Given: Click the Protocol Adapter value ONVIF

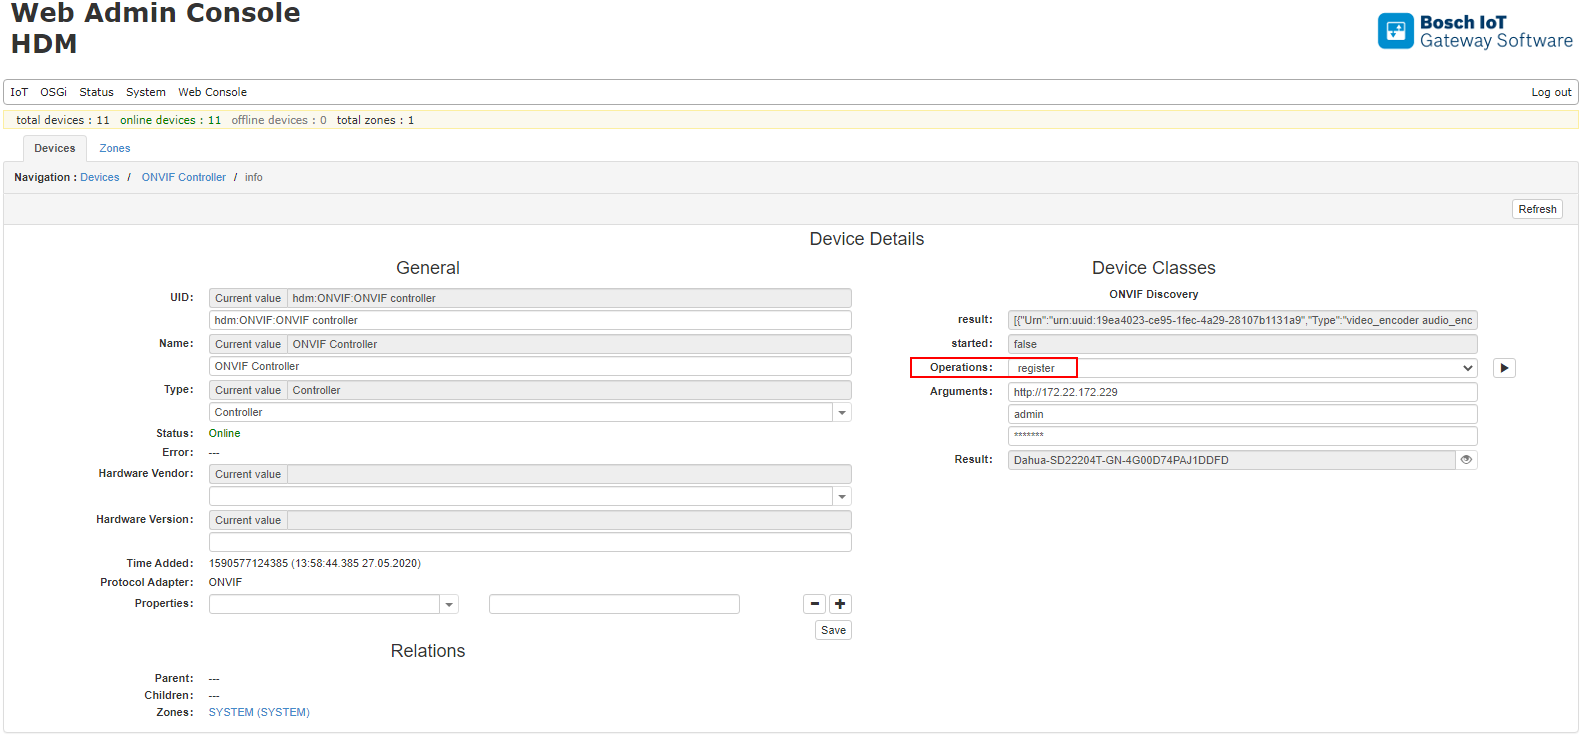Looking at the screenshot, I should (x=225, y=582).
